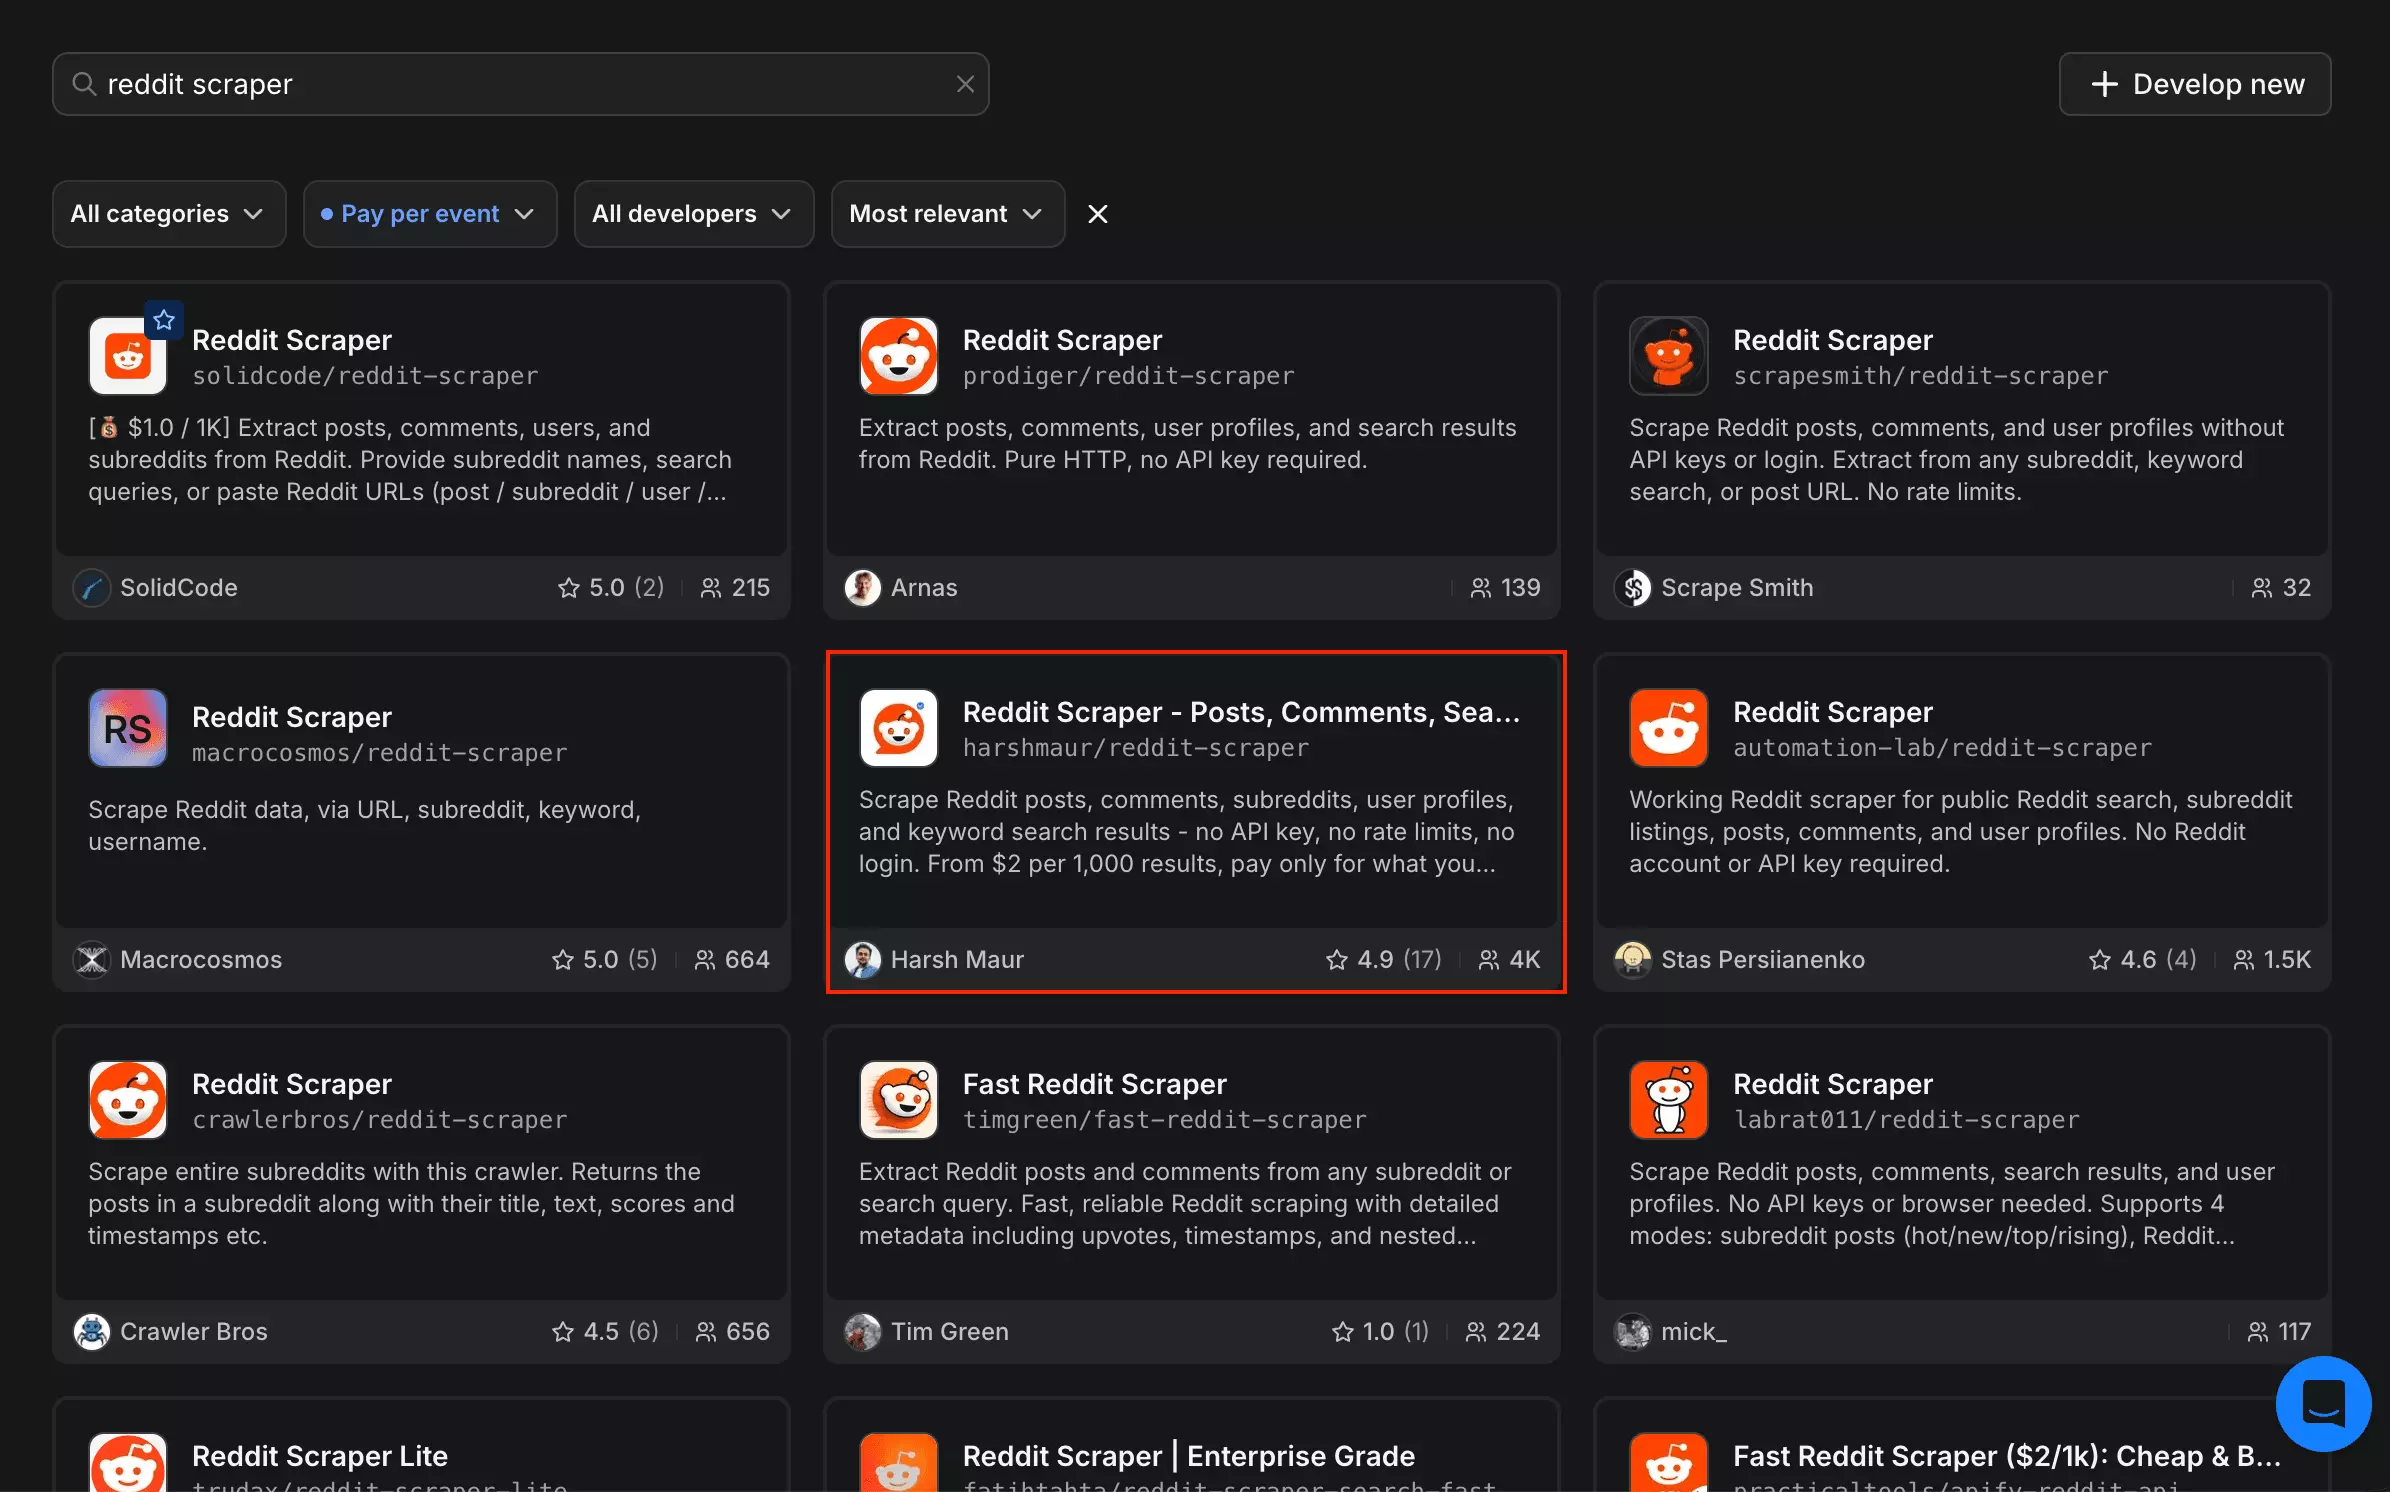Clear the reddit scraper search text

click(x=965, y=84)
